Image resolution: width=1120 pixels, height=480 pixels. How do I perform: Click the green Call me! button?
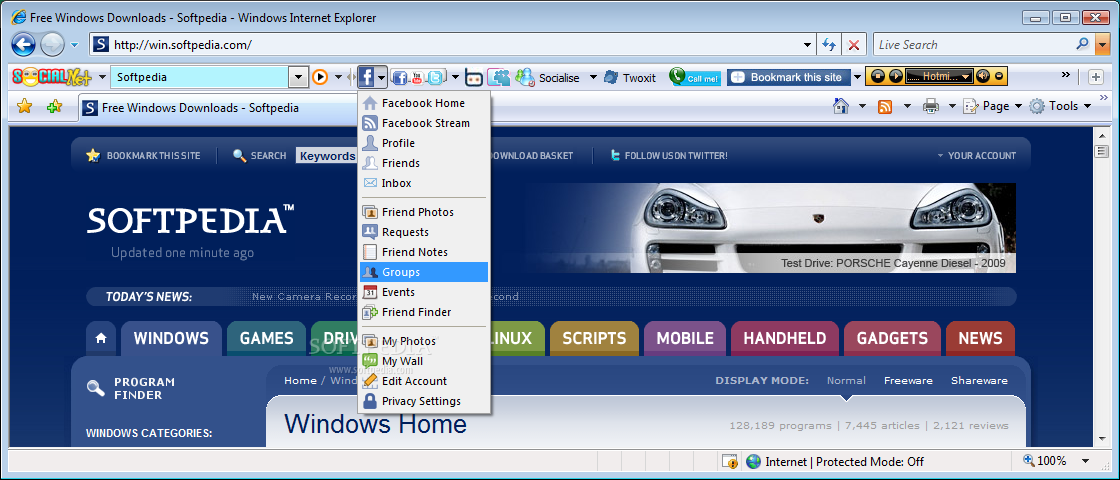[695, 77]
